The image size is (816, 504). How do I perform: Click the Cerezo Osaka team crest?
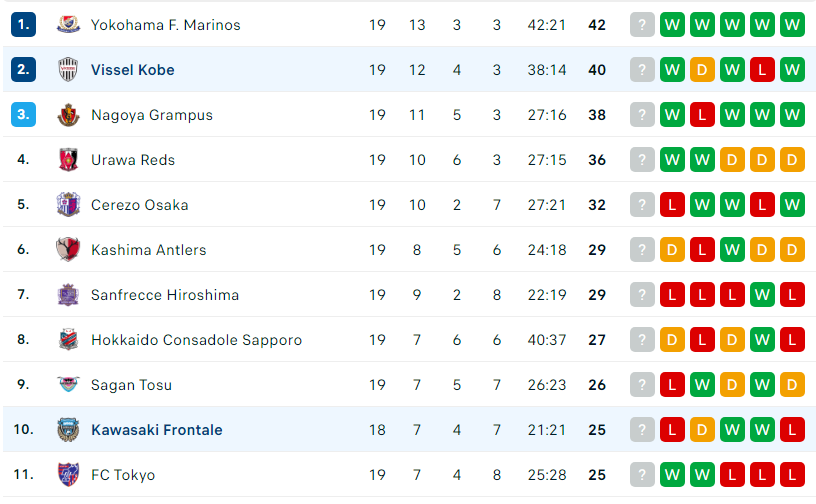tap(68, 205)
